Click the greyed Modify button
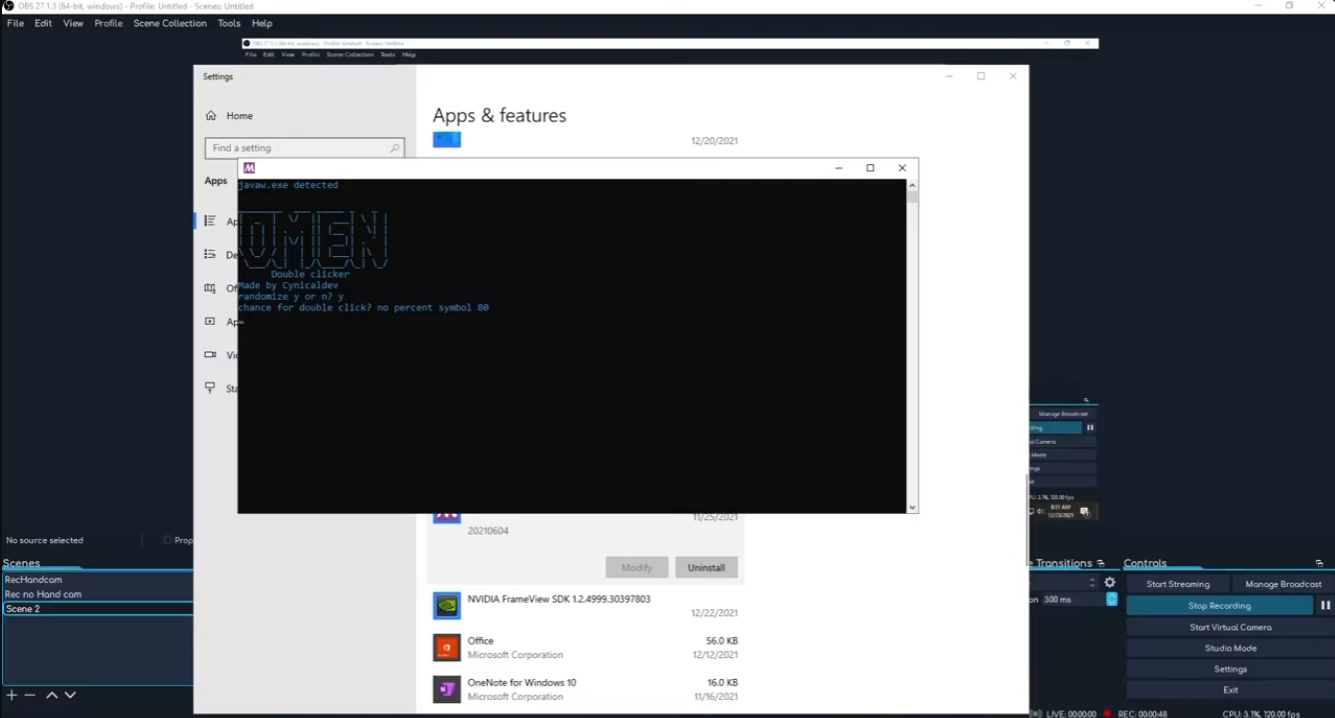The image size is (1335, 718). coord(637,567)
